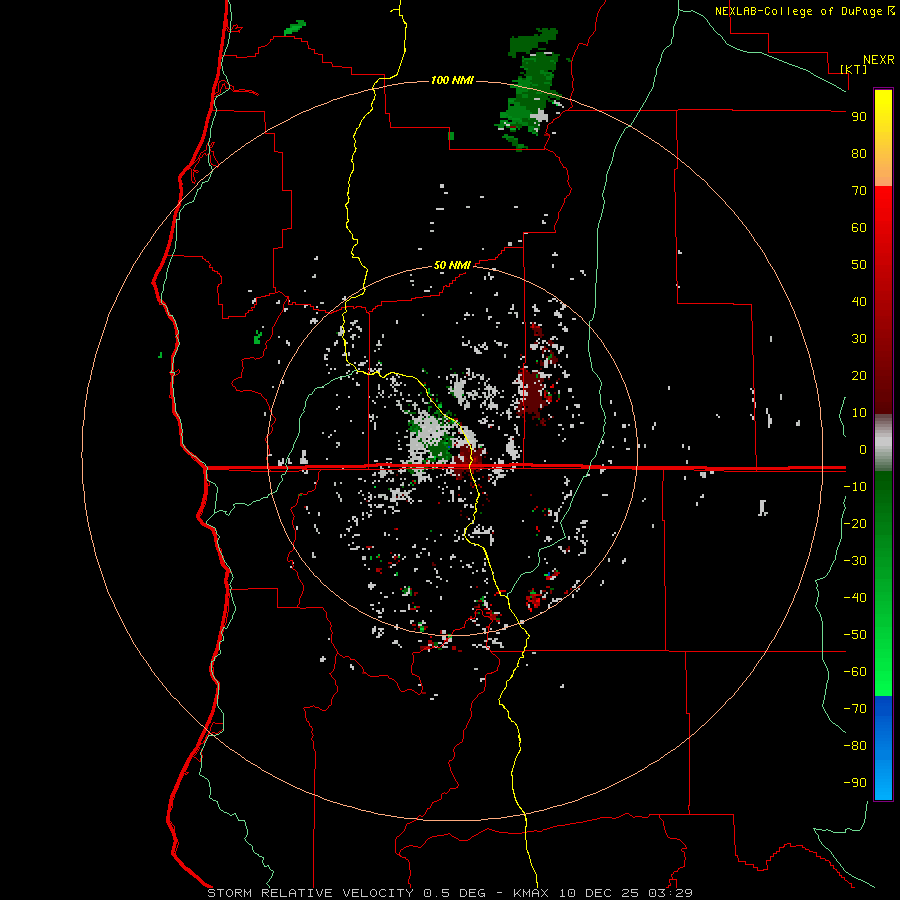Pick the yellow top segment of color bar
This screenshot has height=900, width=900.
(883, 138)
